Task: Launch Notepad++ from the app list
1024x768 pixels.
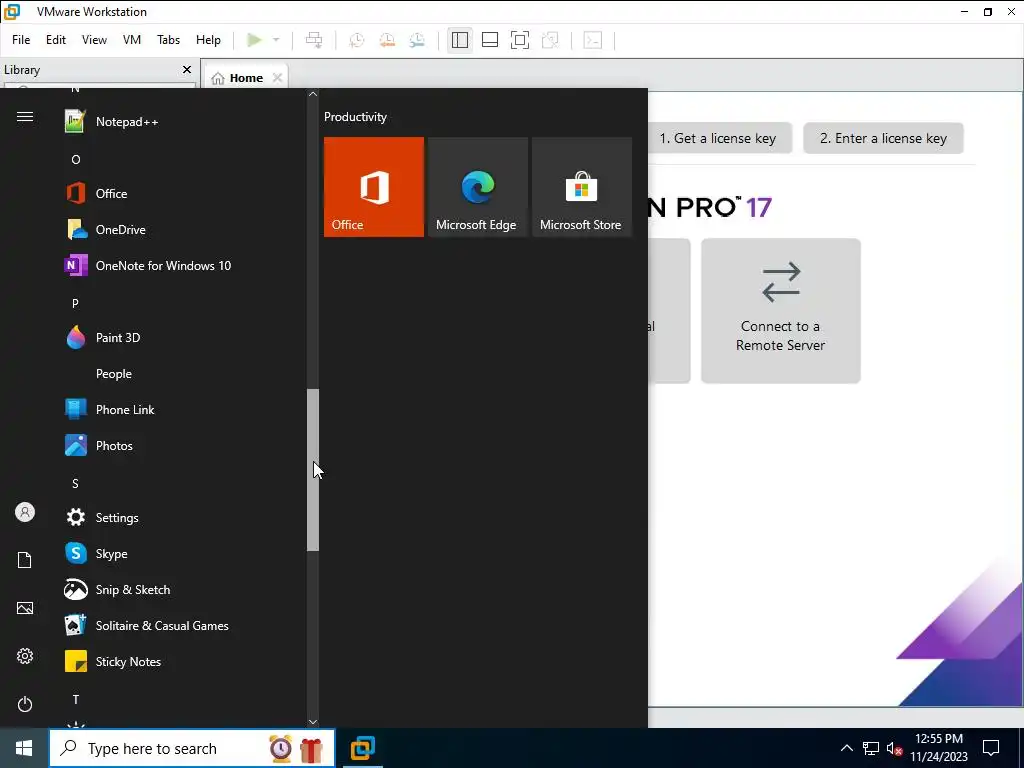Action: tap(183, 121)
